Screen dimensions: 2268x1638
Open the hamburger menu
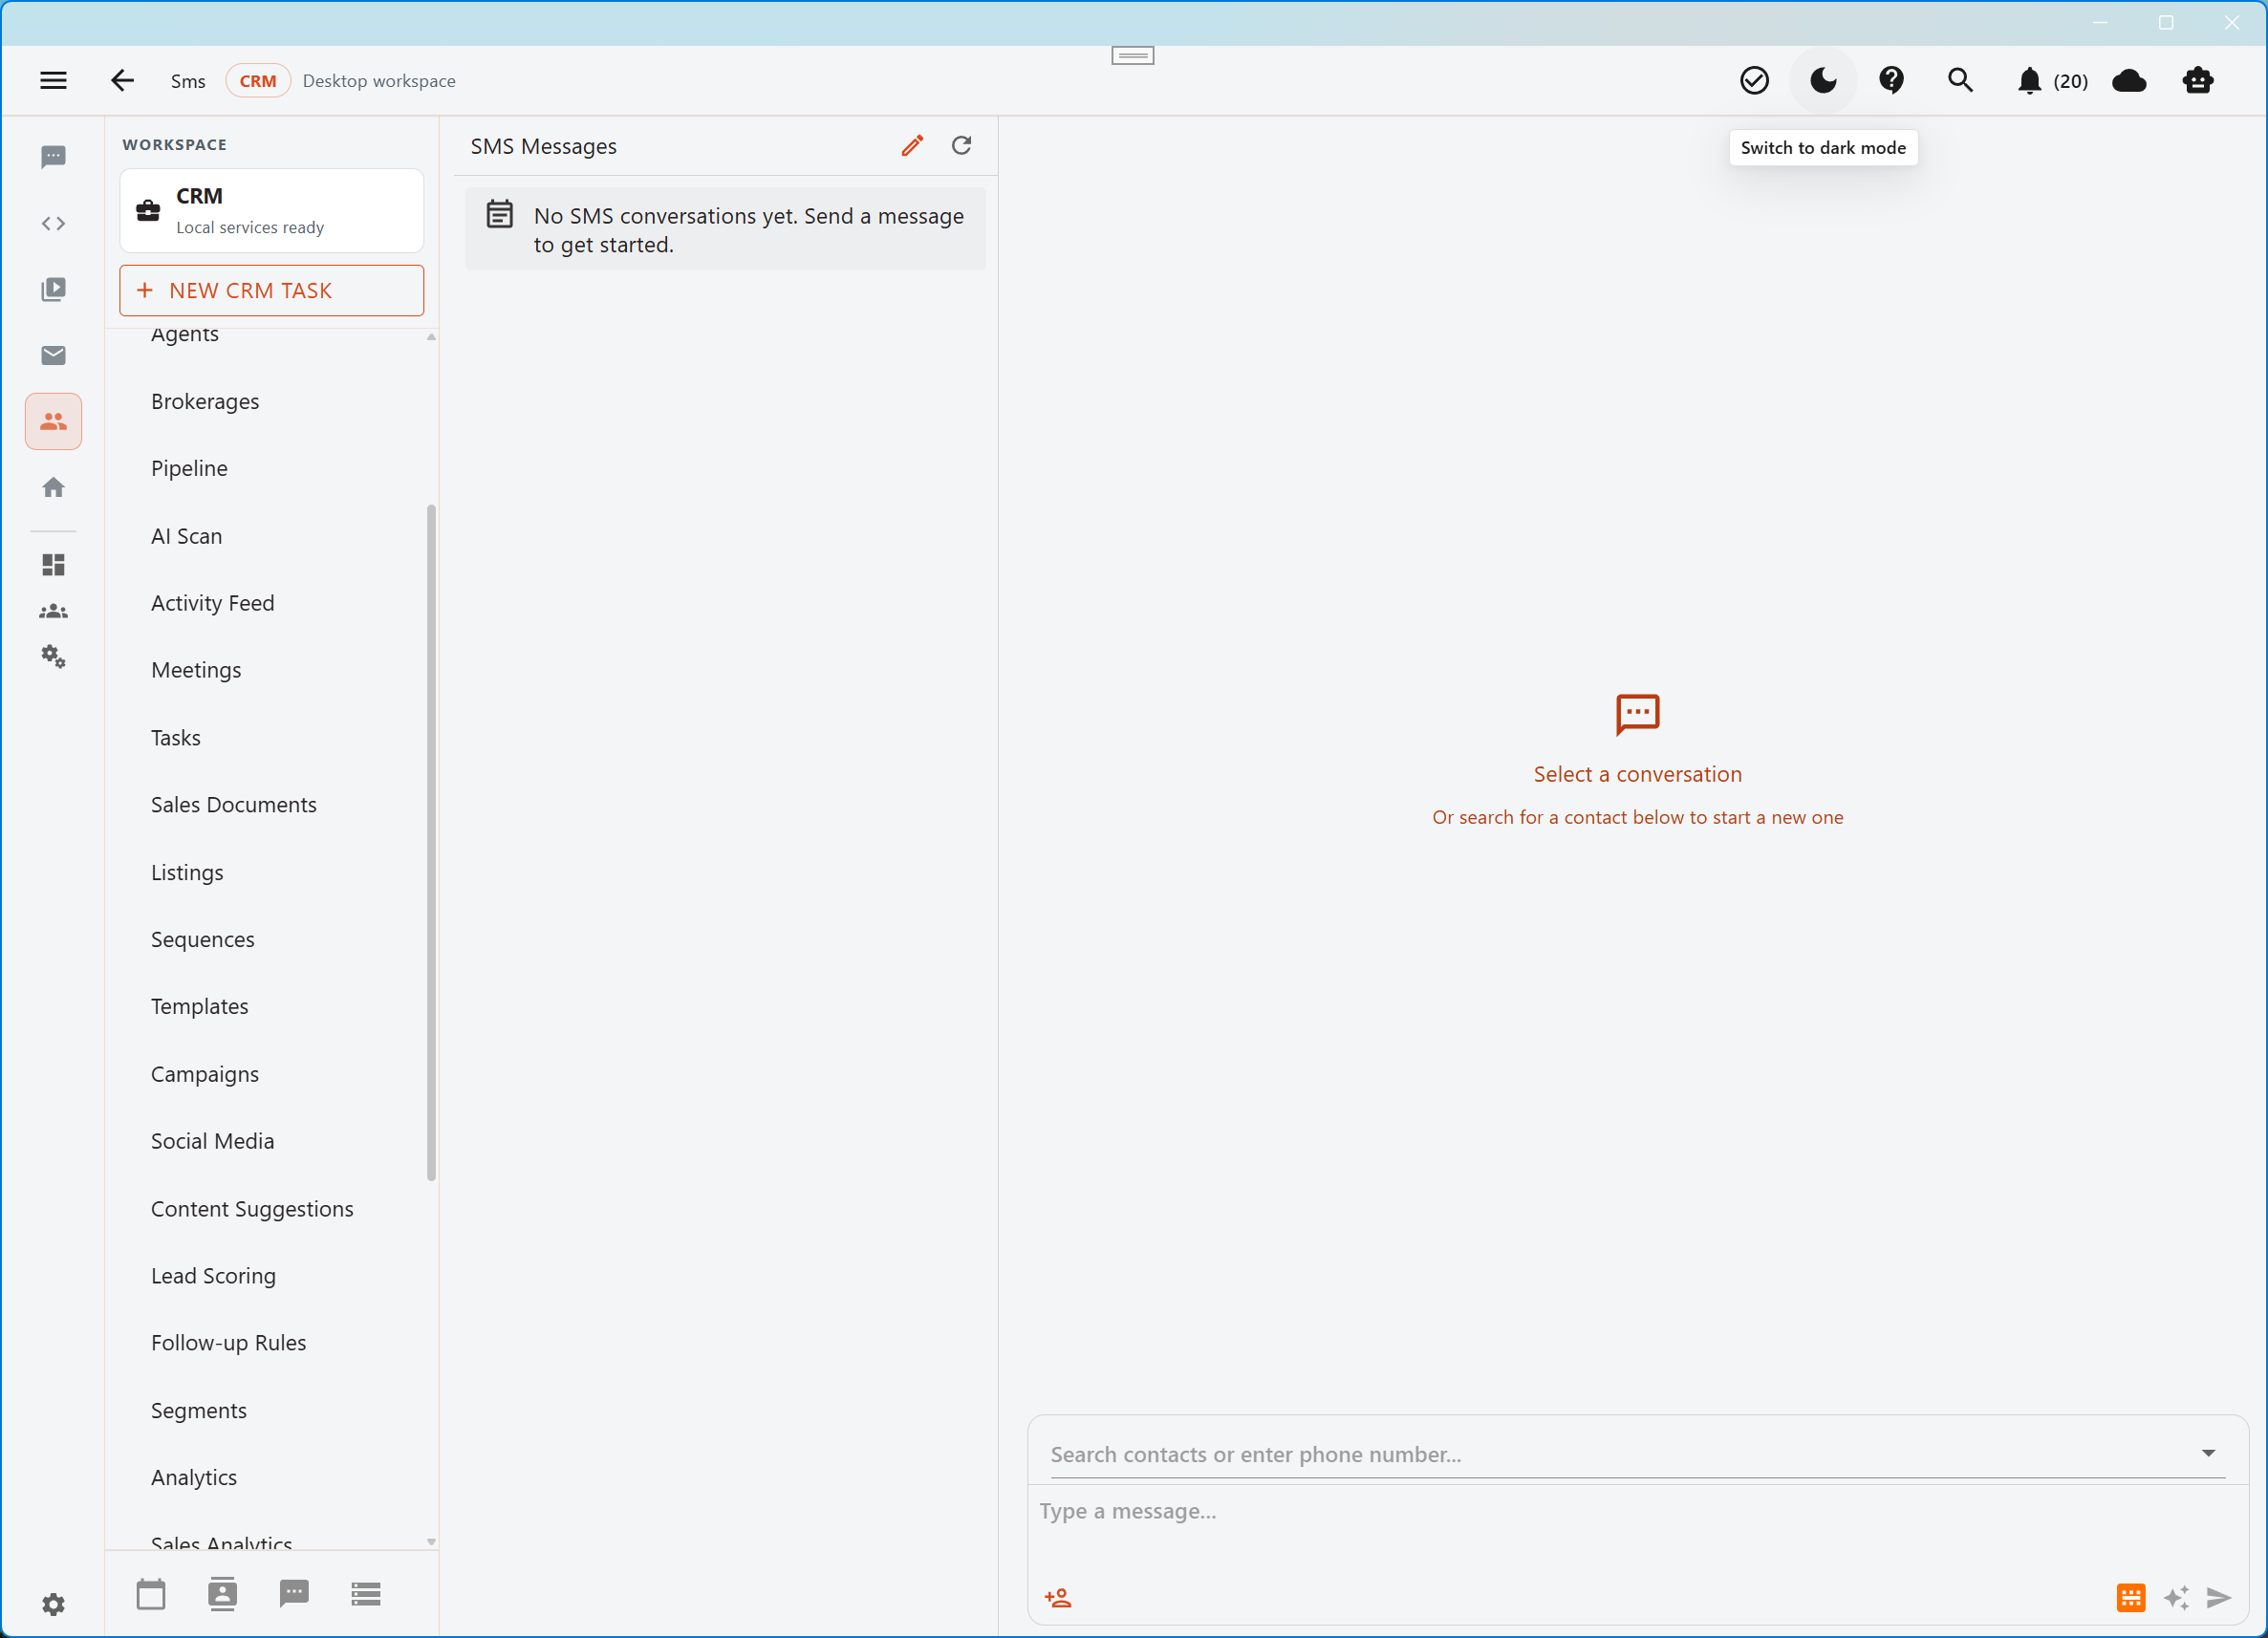[53, 81]
